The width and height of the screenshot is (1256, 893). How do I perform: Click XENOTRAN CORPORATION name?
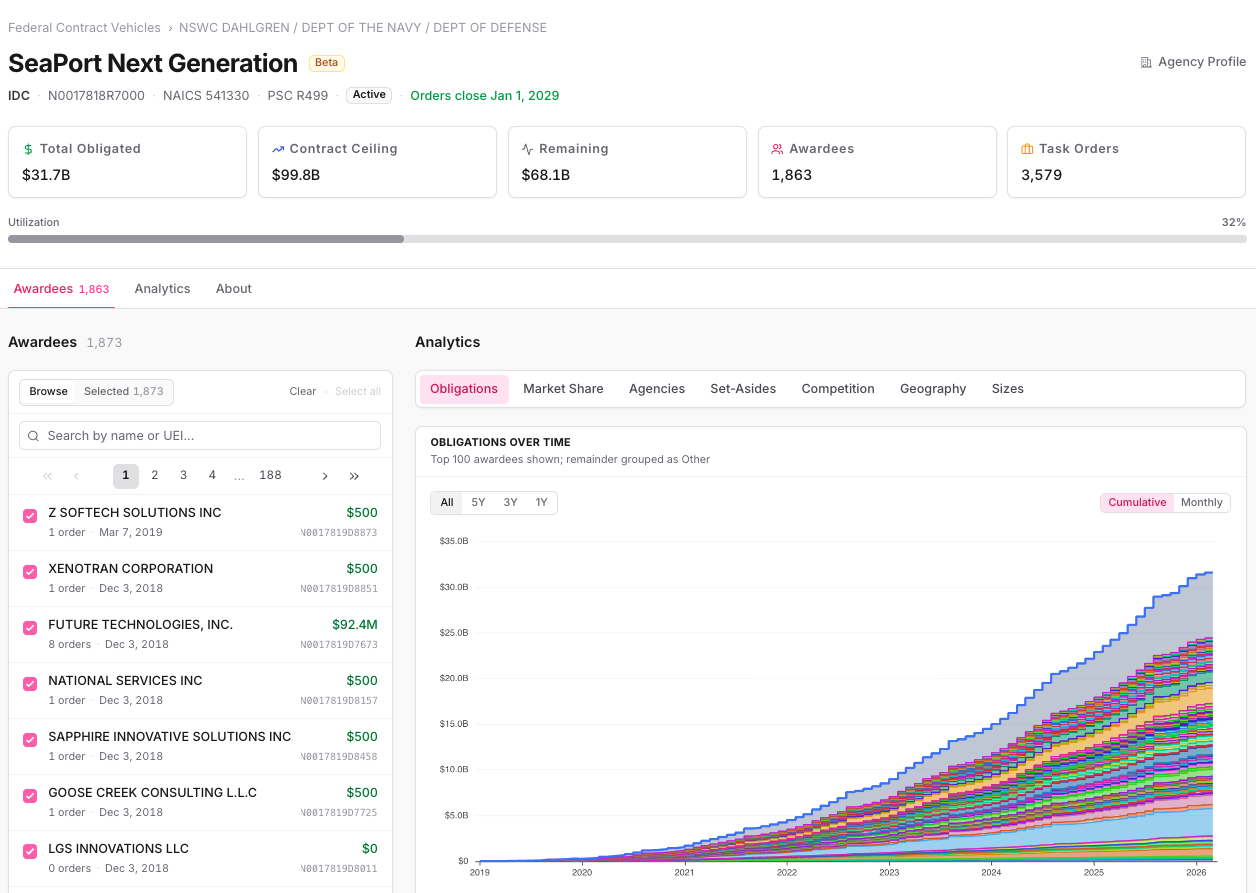(x=131, y=569)
